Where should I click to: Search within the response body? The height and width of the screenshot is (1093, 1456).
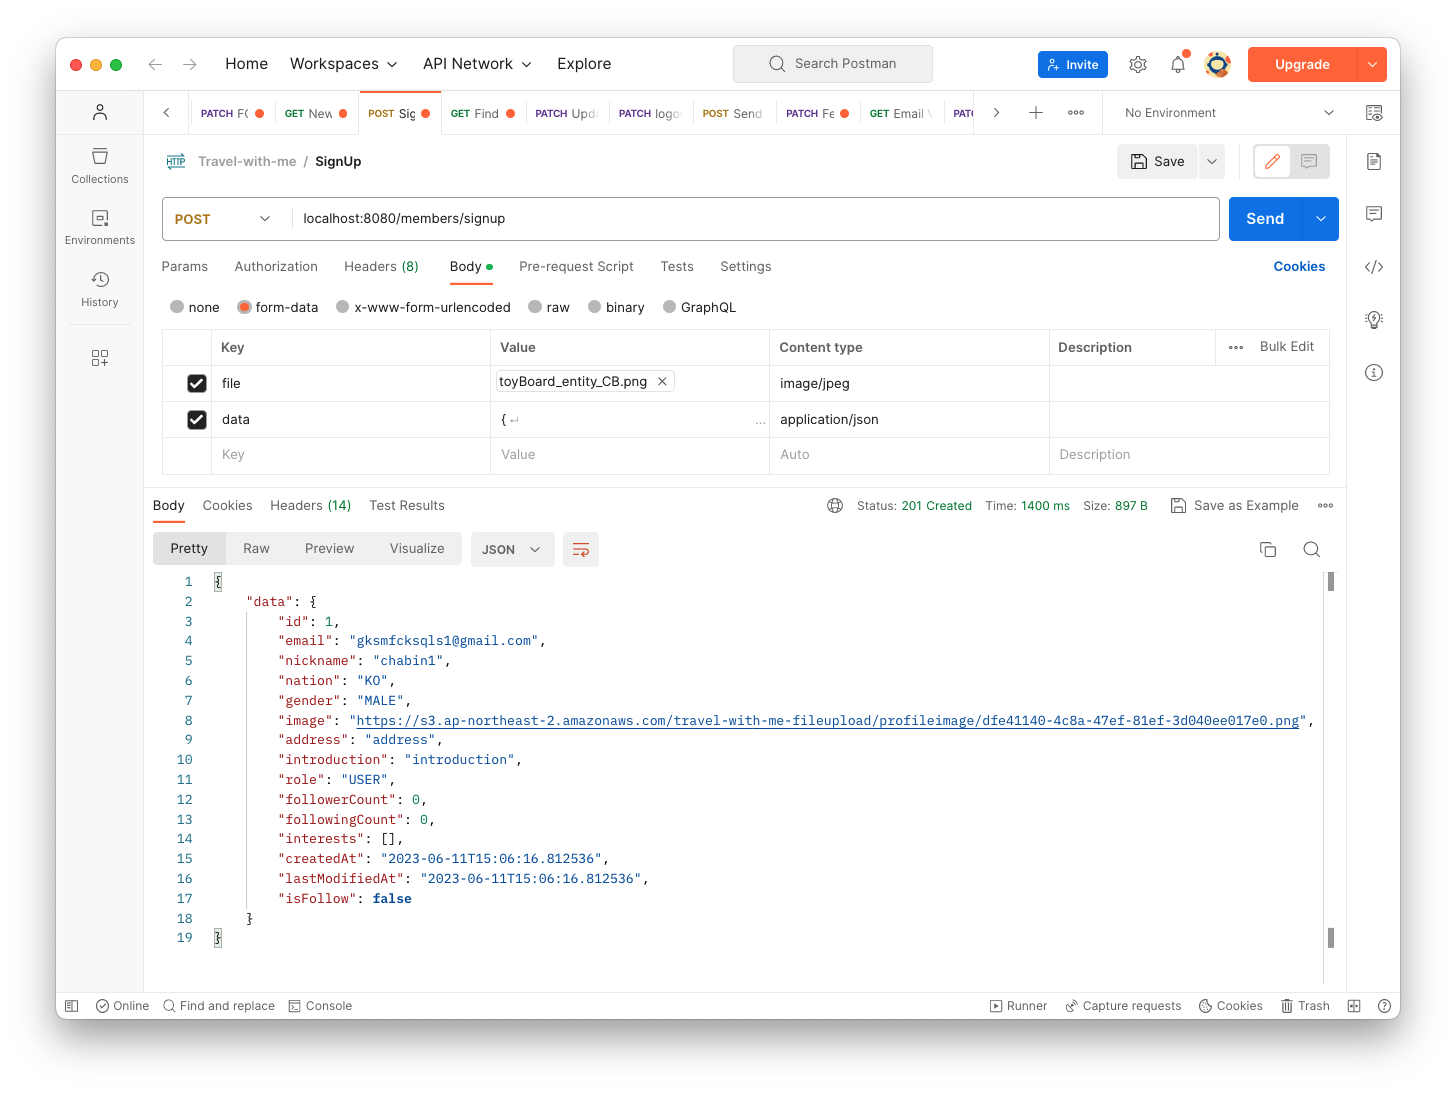click(1312, 549)
